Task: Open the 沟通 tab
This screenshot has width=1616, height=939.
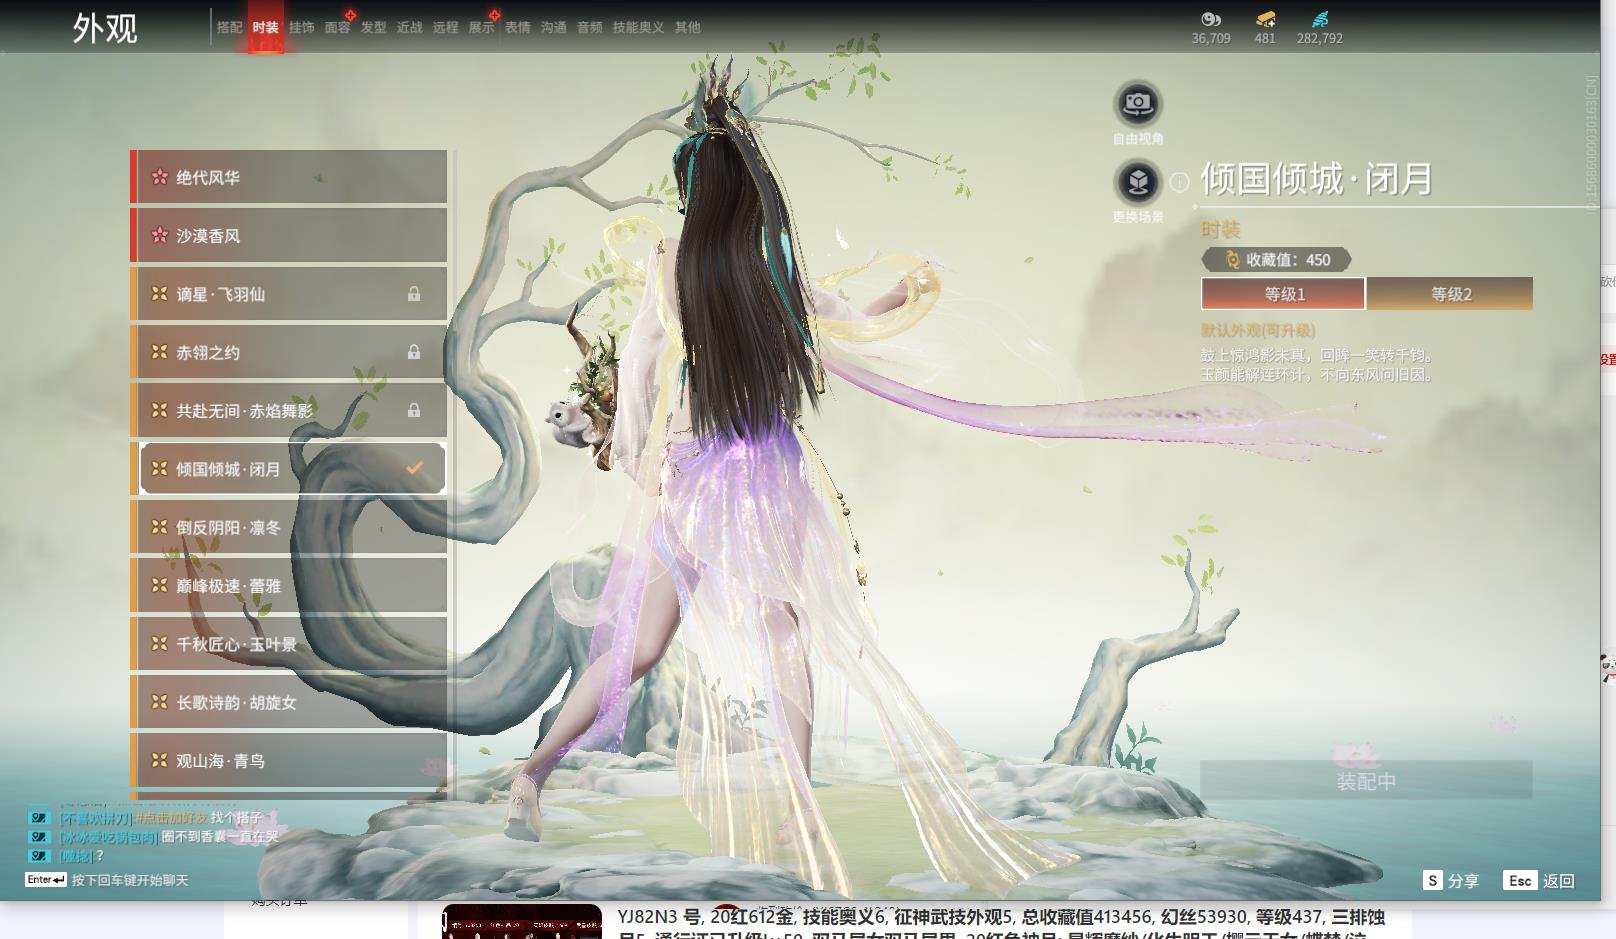Action: (x=554, y=27)
